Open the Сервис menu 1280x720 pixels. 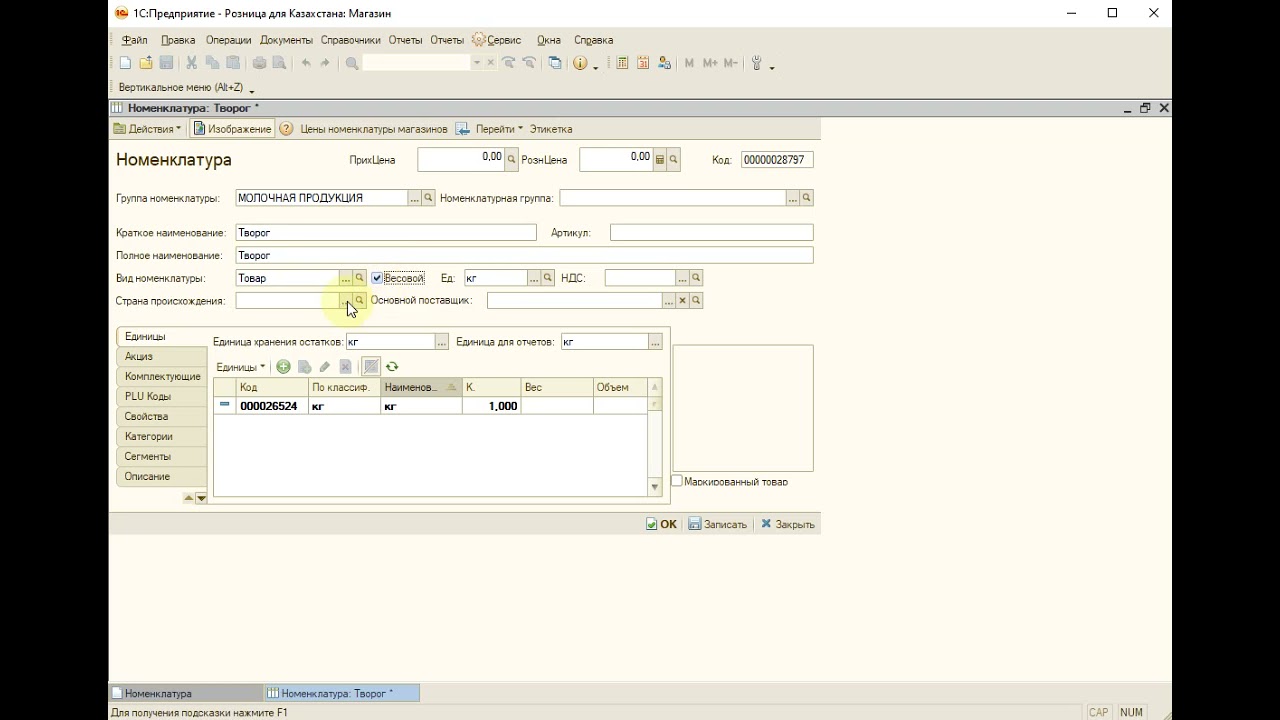(497, 40)
